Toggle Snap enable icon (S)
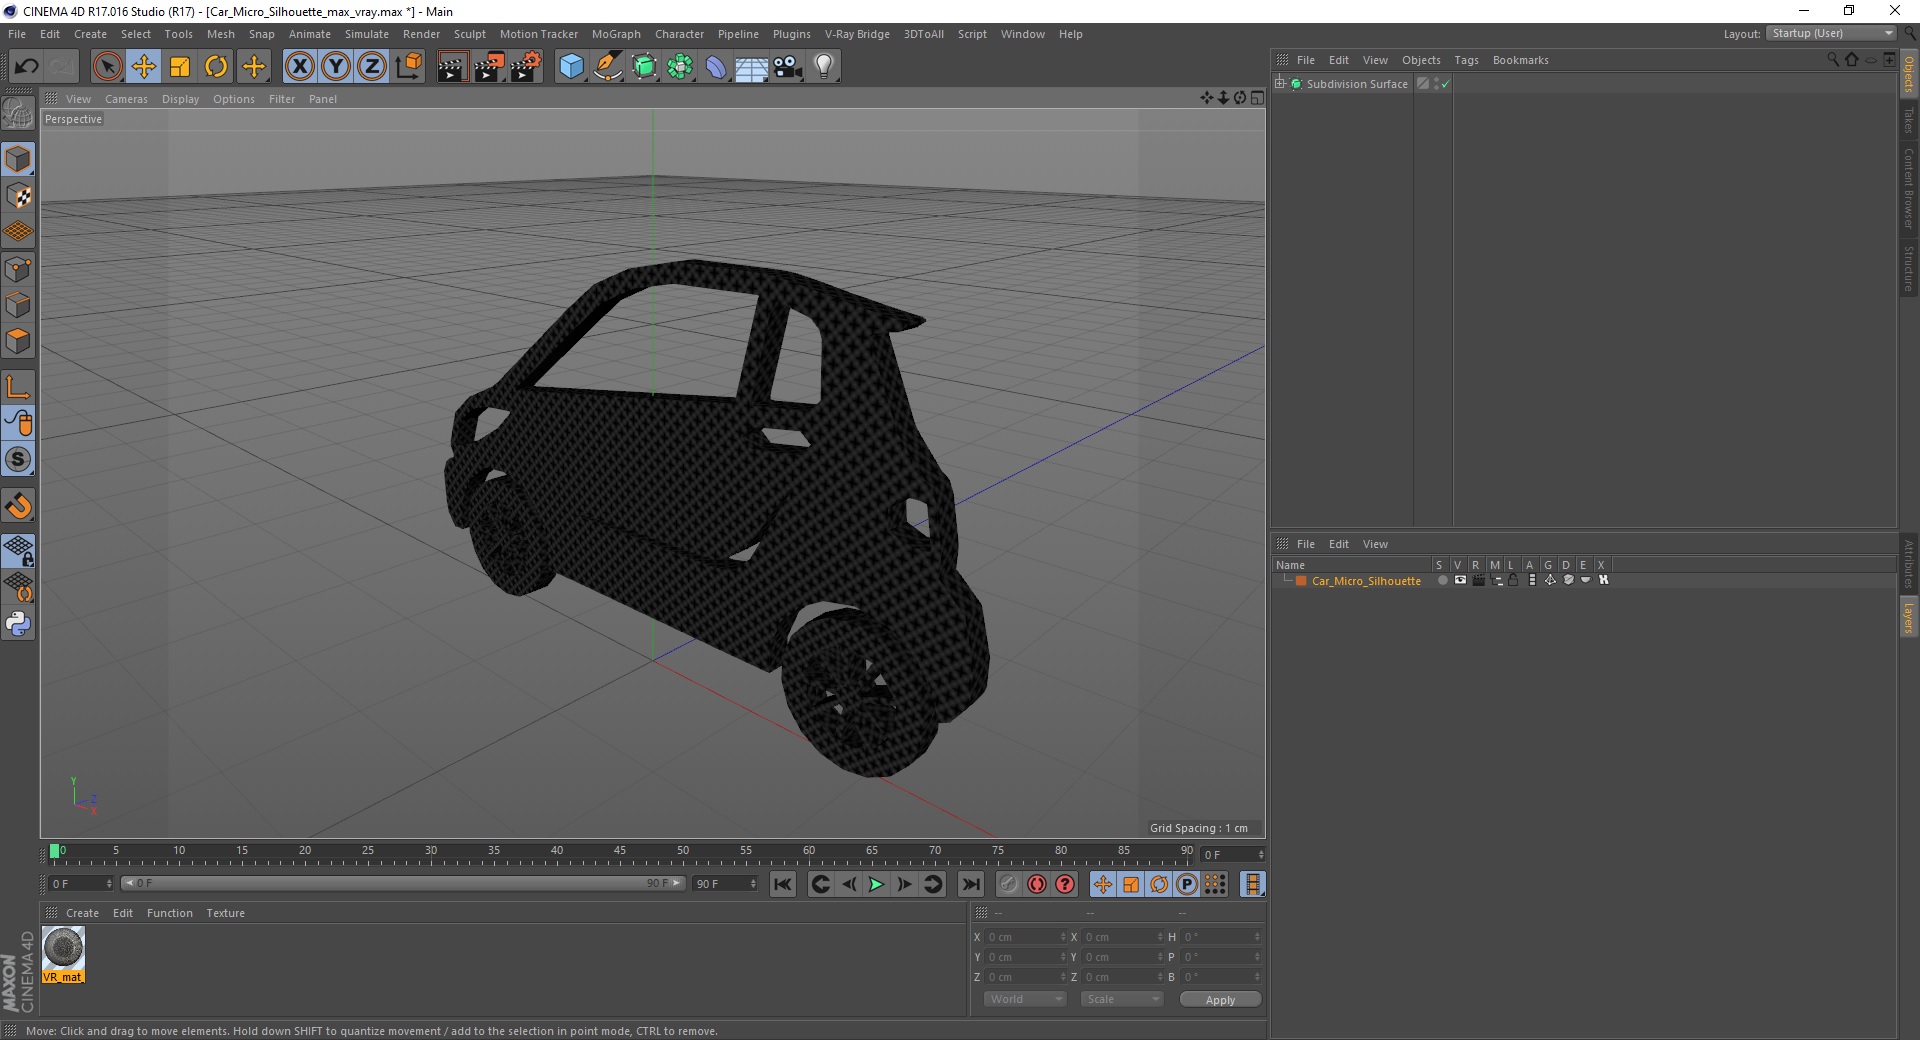This screenshot has width=1920, height=1040. 18,459
